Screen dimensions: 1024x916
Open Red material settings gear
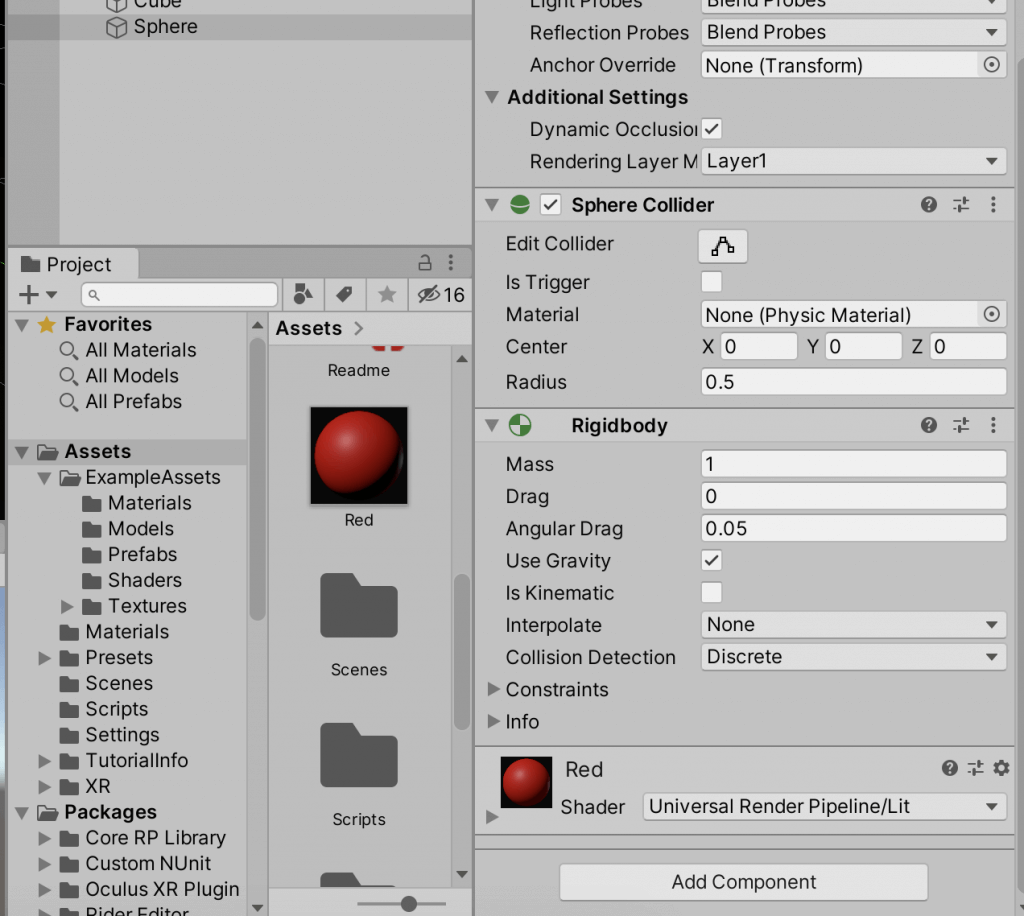tap(1001, 768)
